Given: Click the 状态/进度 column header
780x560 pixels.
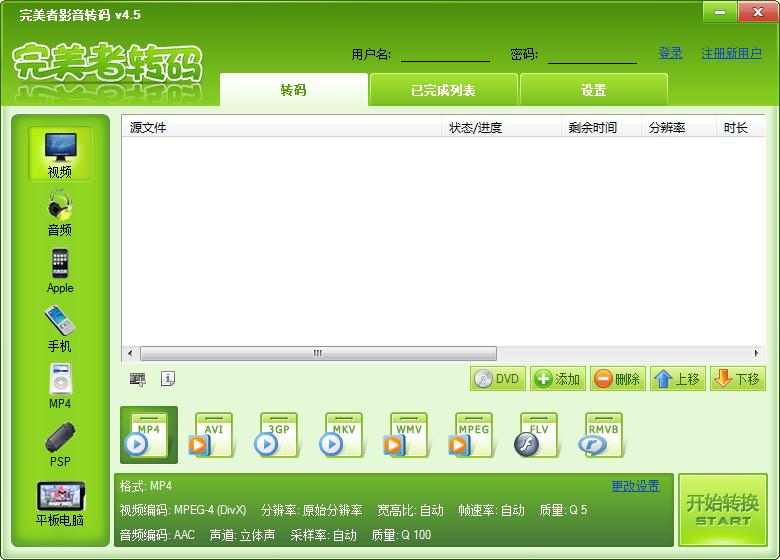Looking at the screenshot, I should pos(501,128).
